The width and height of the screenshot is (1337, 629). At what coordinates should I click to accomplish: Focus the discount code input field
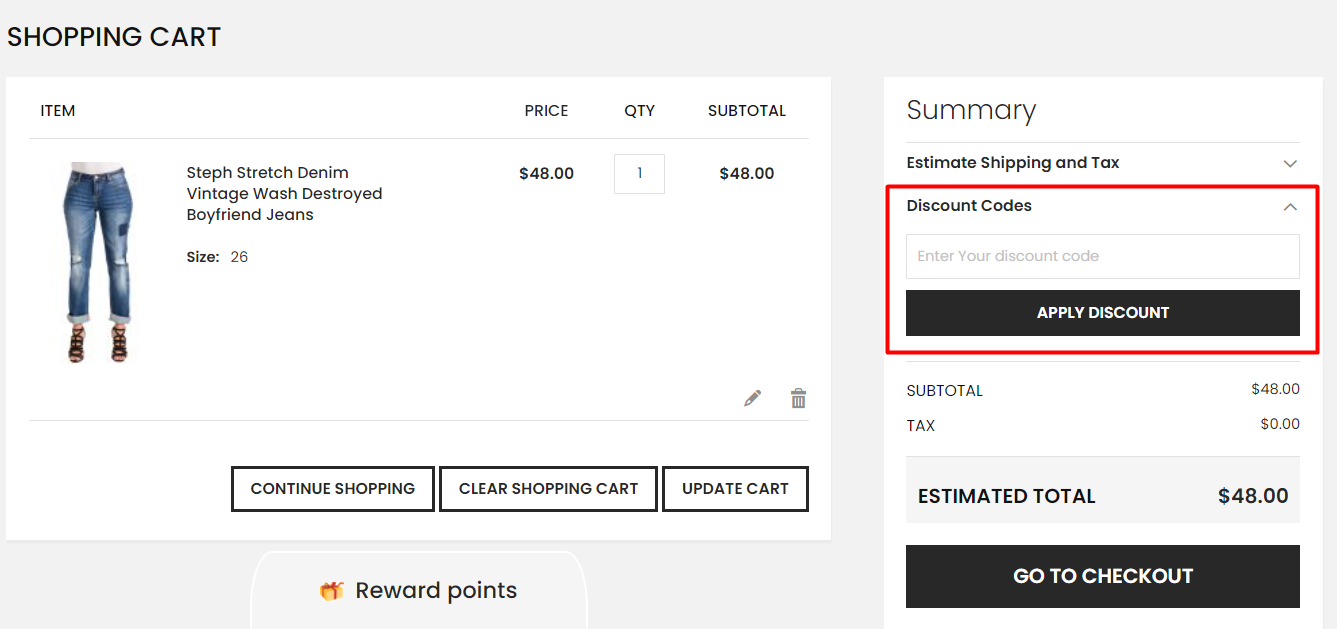[x=1103, y=256]
